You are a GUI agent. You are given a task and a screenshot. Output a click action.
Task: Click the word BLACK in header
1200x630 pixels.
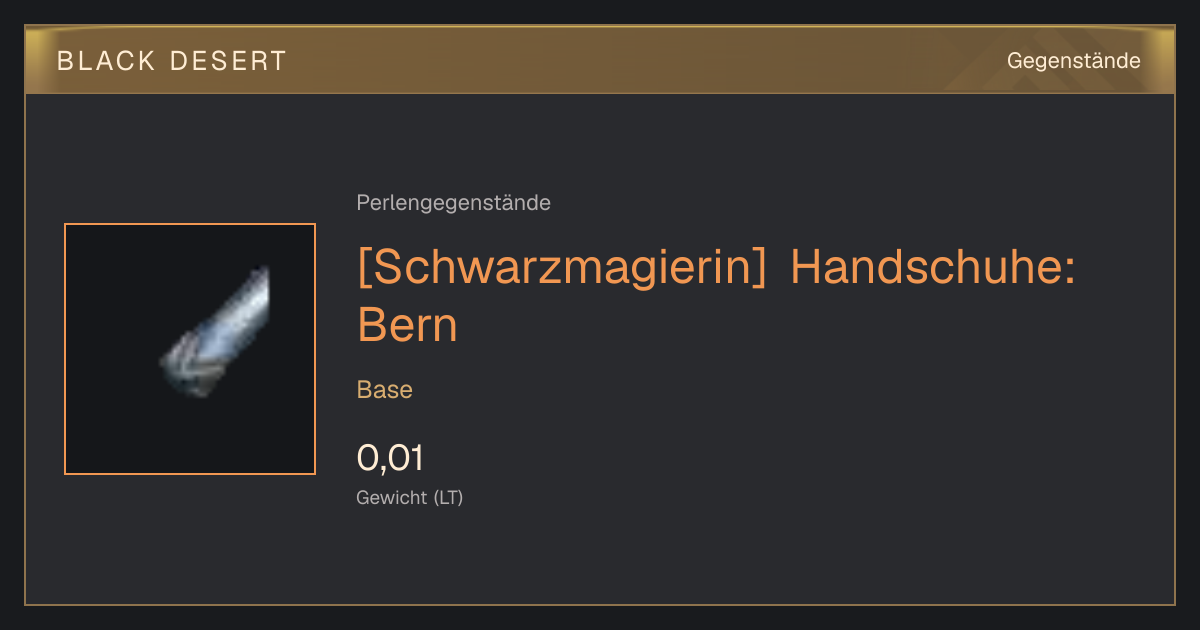click(106, 61)
